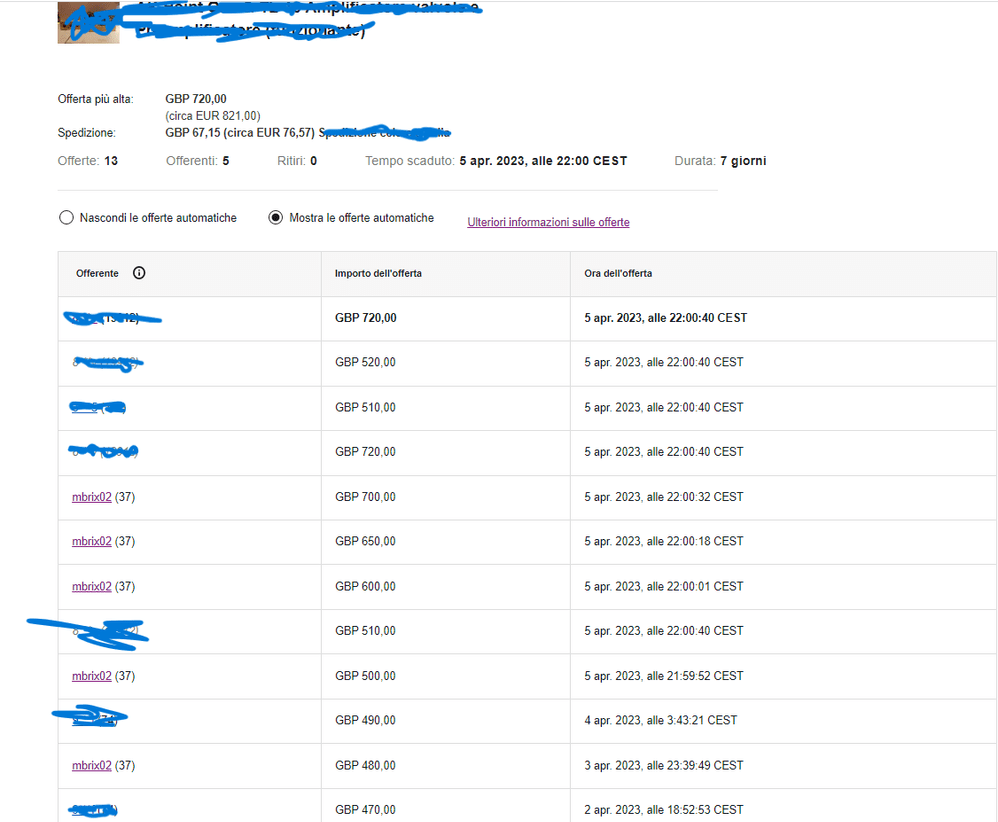998x822 pixels.
Task: Click the 'GBP 470,00' bid amount
Action: pos(365,810)
